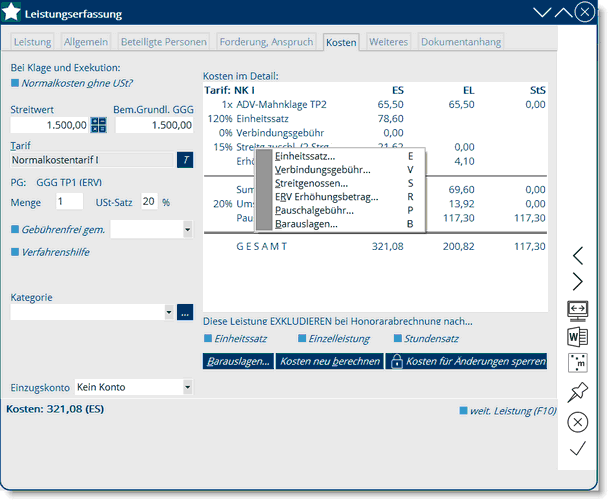The image size is (609, 501).
Task: Go to next record arrow
Action: click(x=578, y=281)
